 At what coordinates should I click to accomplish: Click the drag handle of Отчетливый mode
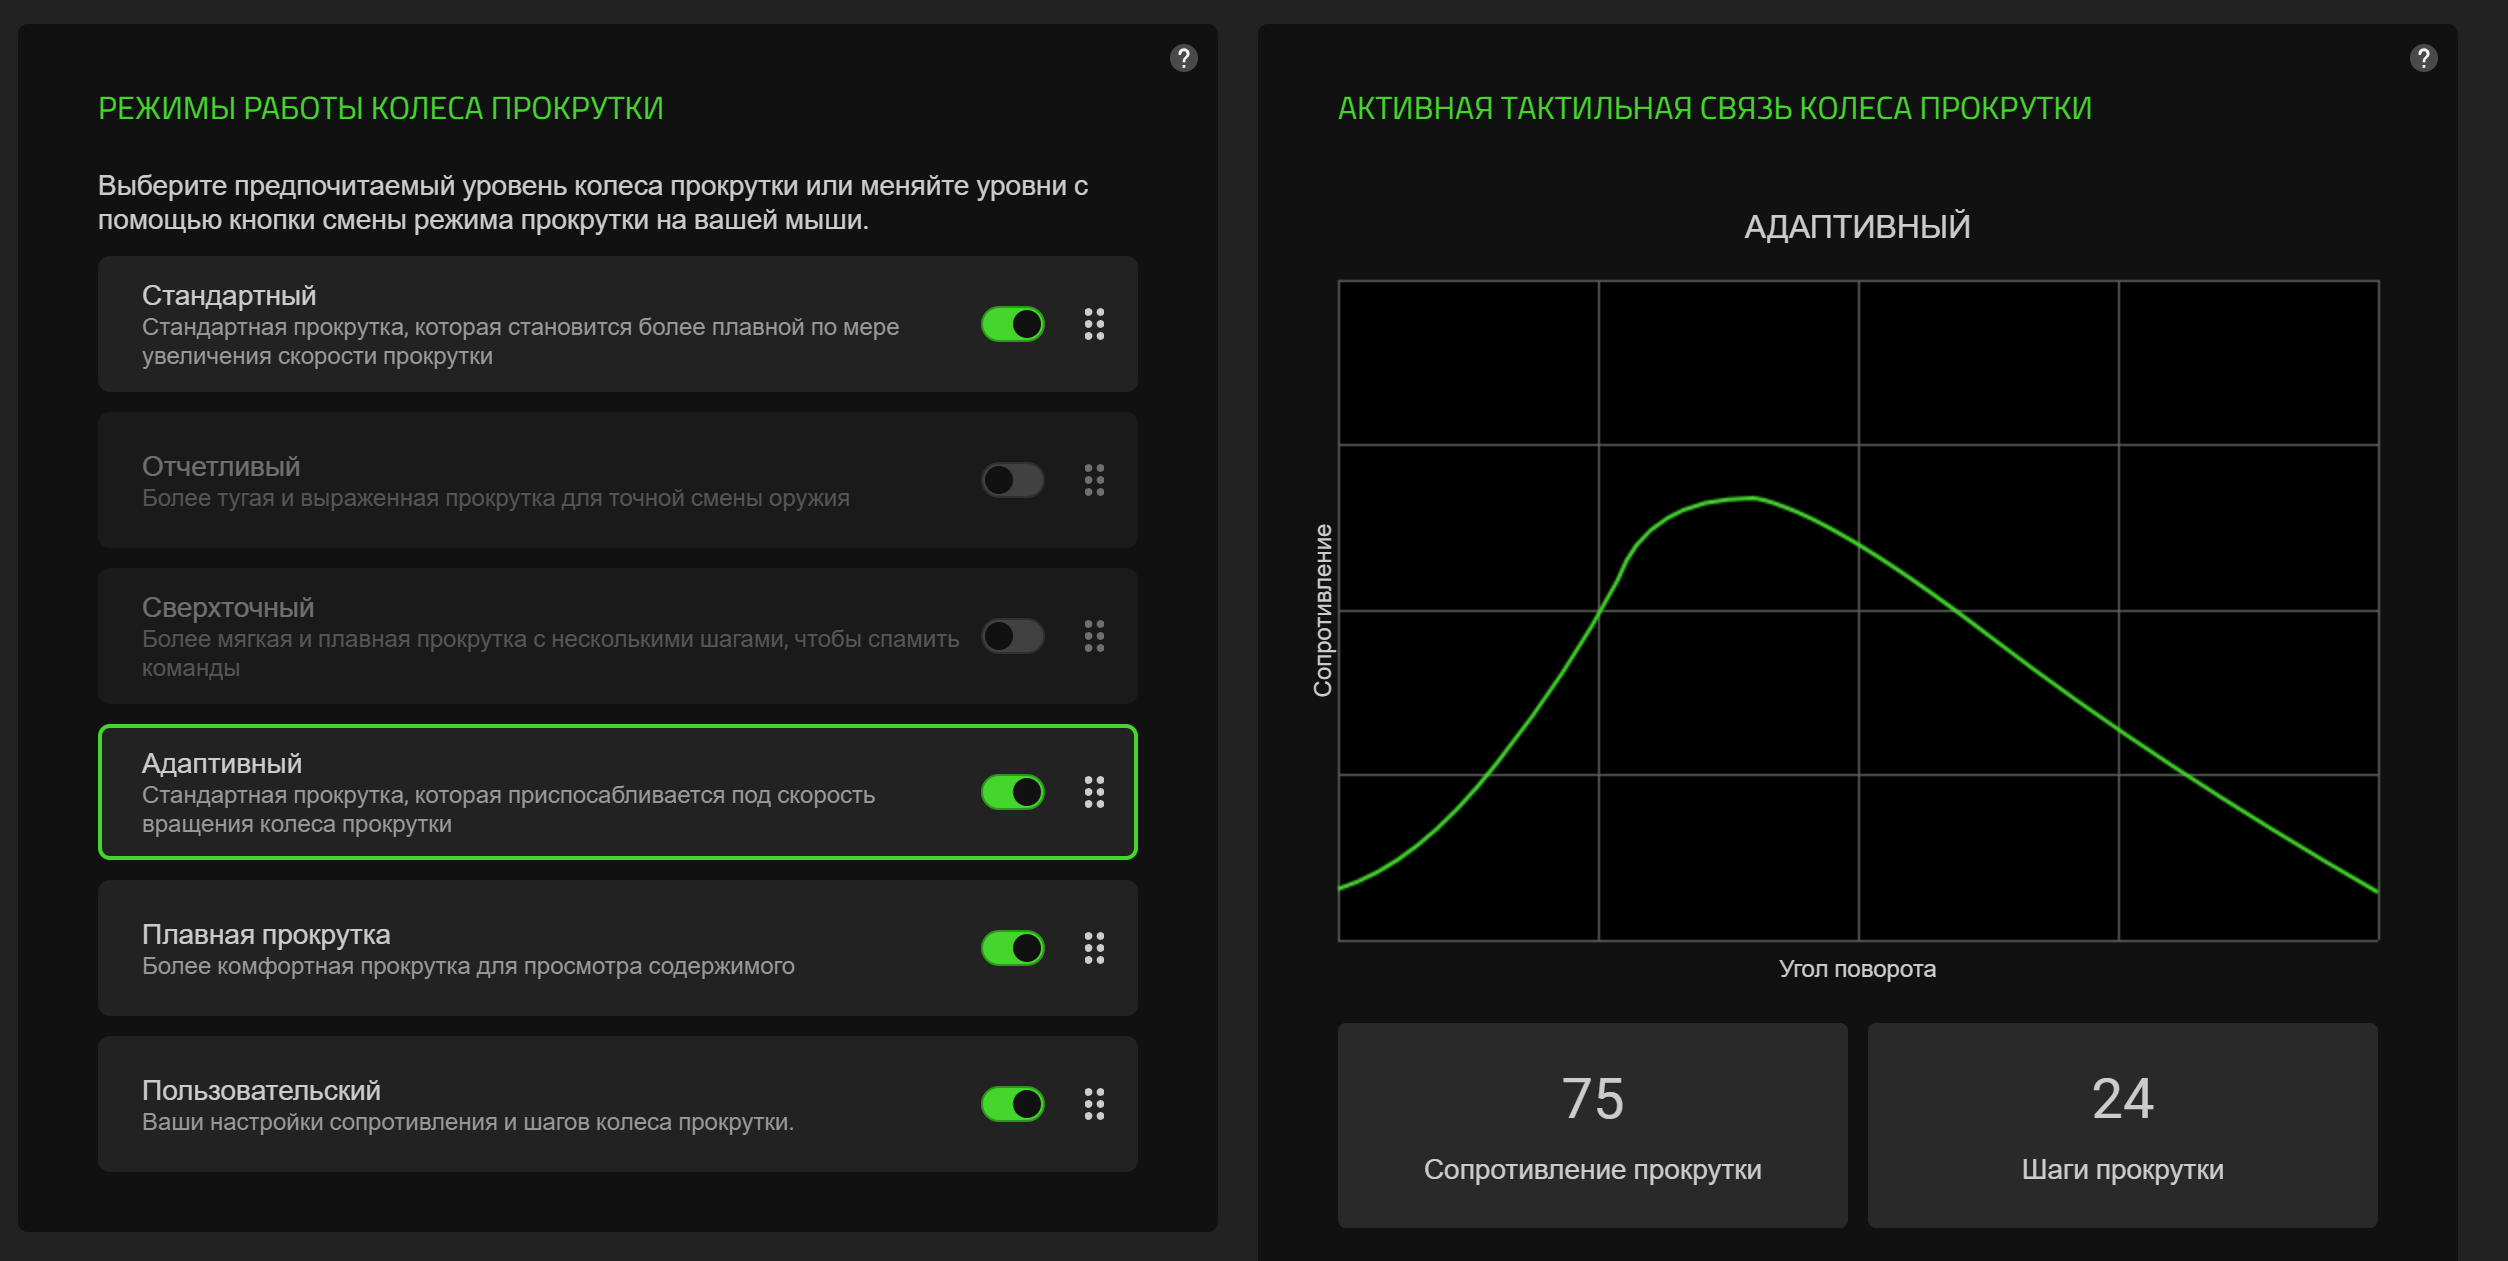tap(1094, 480)
